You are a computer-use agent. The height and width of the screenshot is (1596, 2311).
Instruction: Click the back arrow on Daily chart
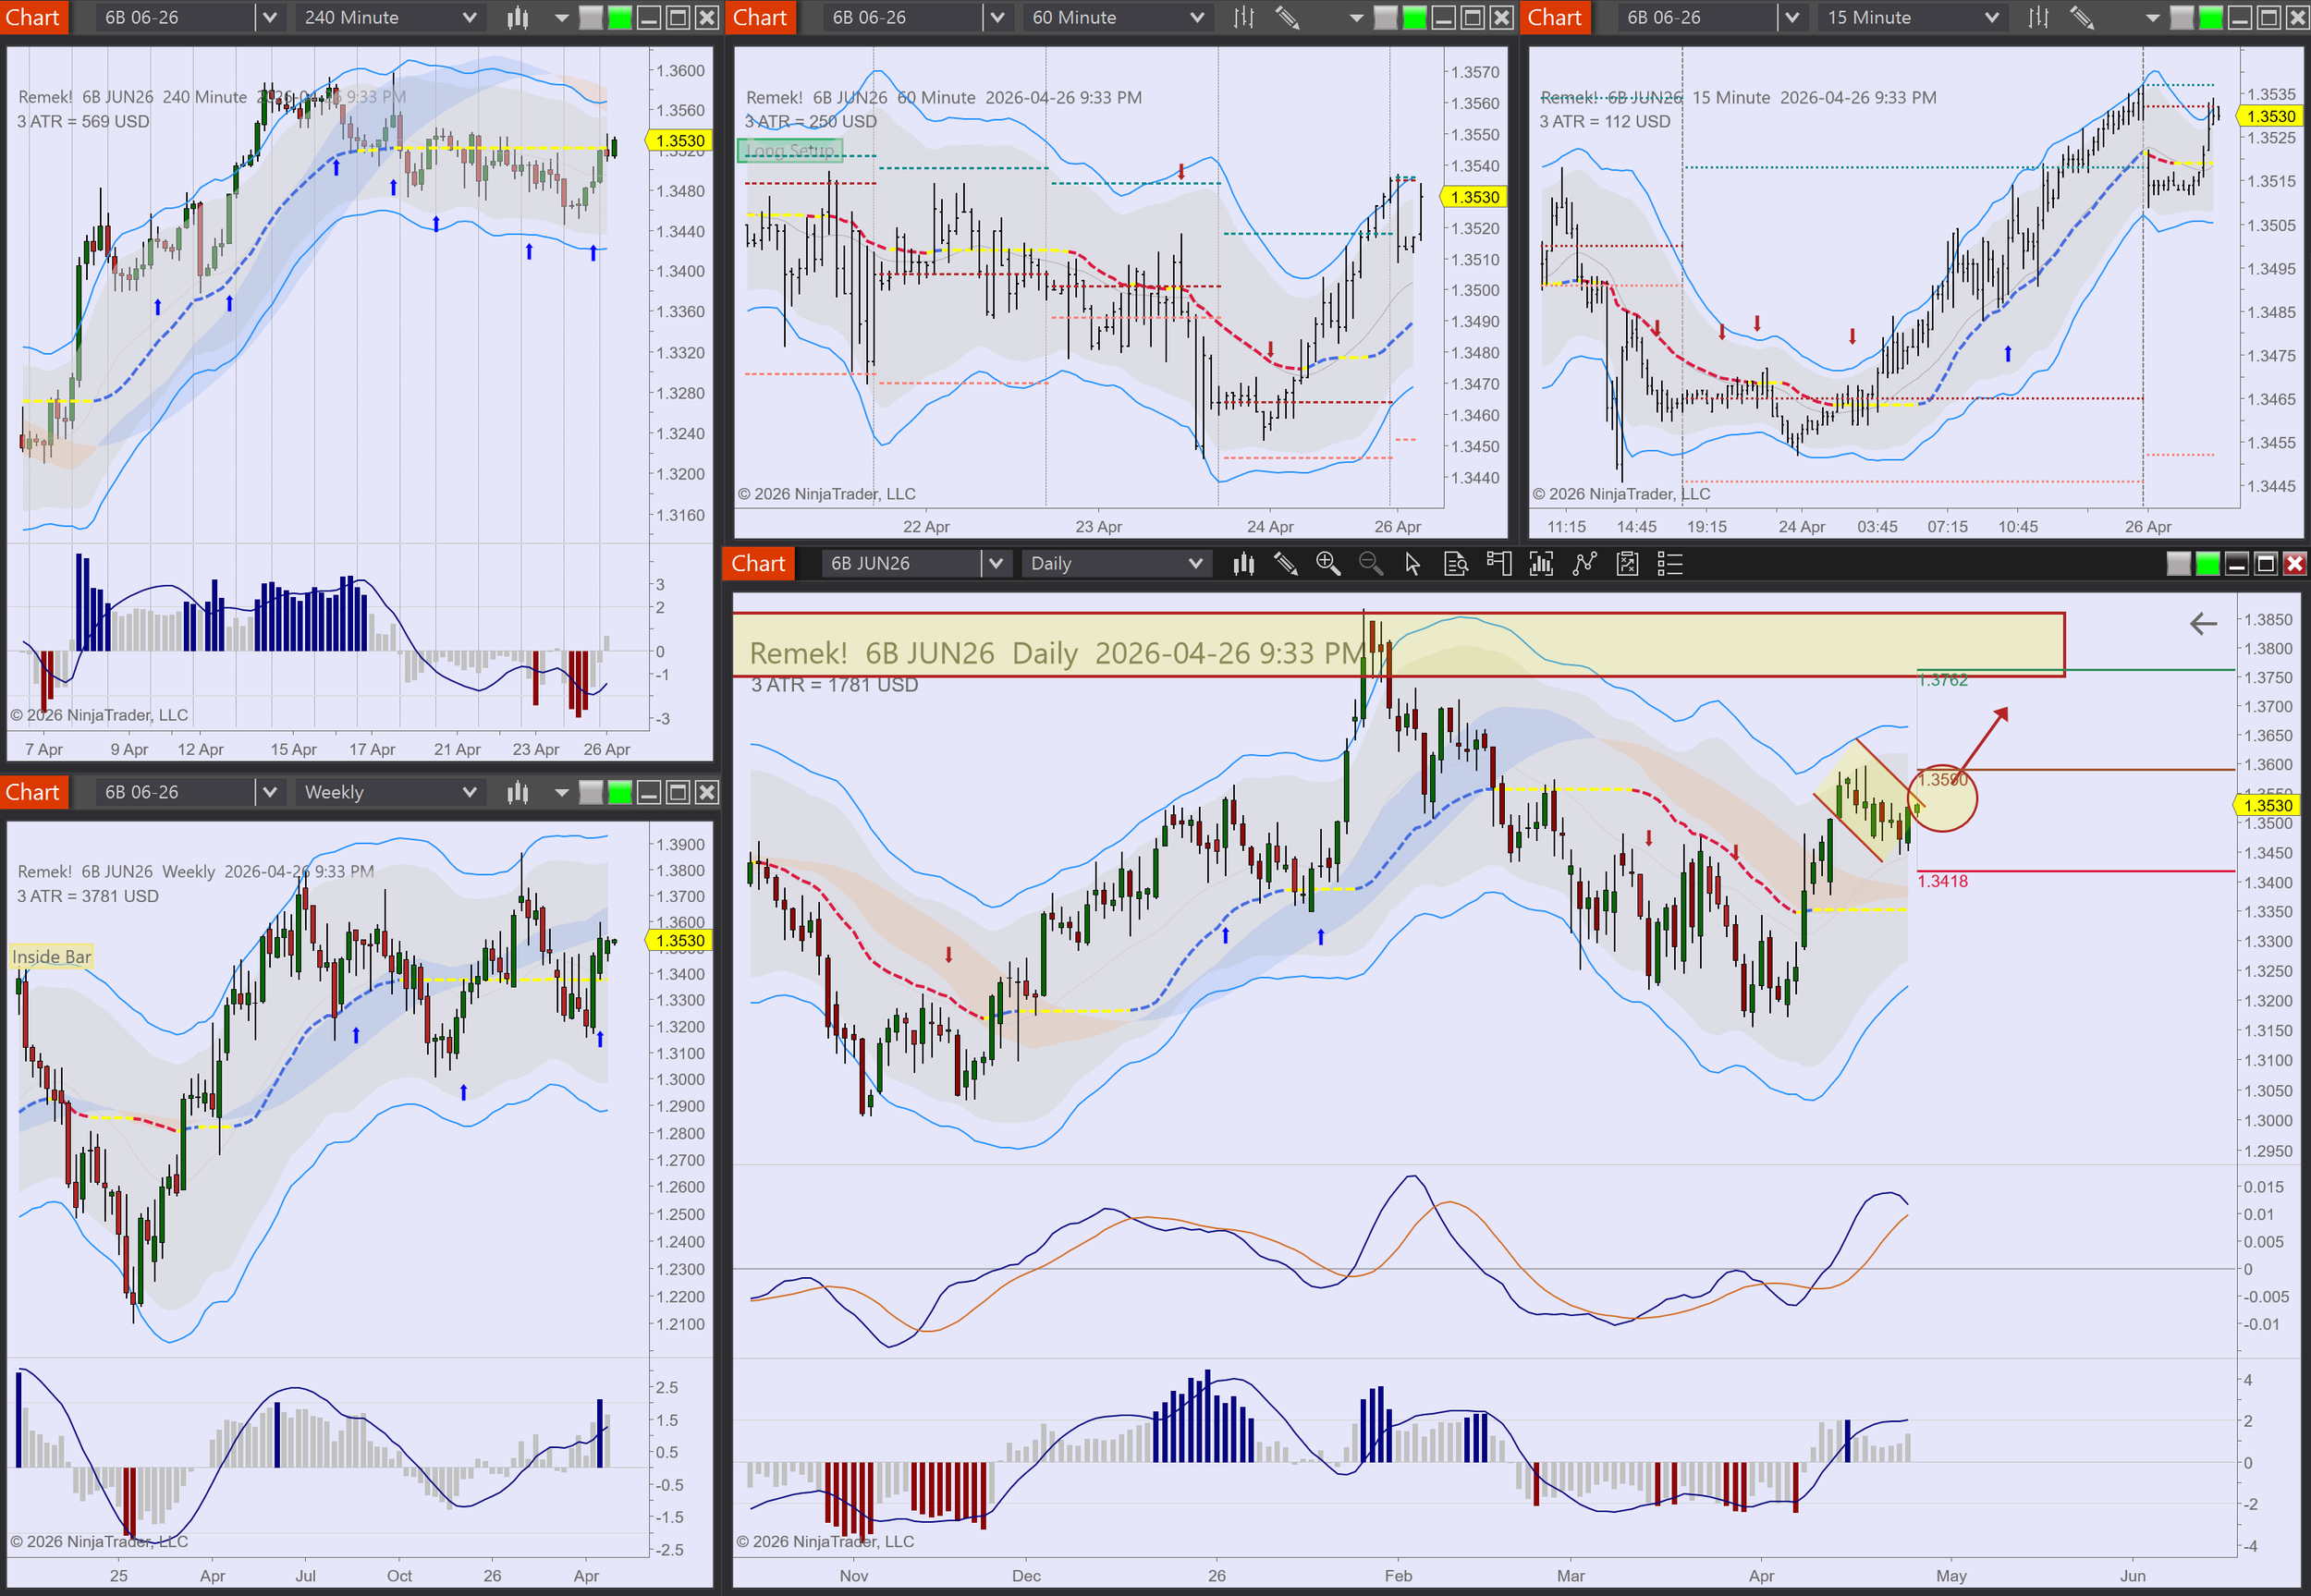click(x=2203, y=624)
